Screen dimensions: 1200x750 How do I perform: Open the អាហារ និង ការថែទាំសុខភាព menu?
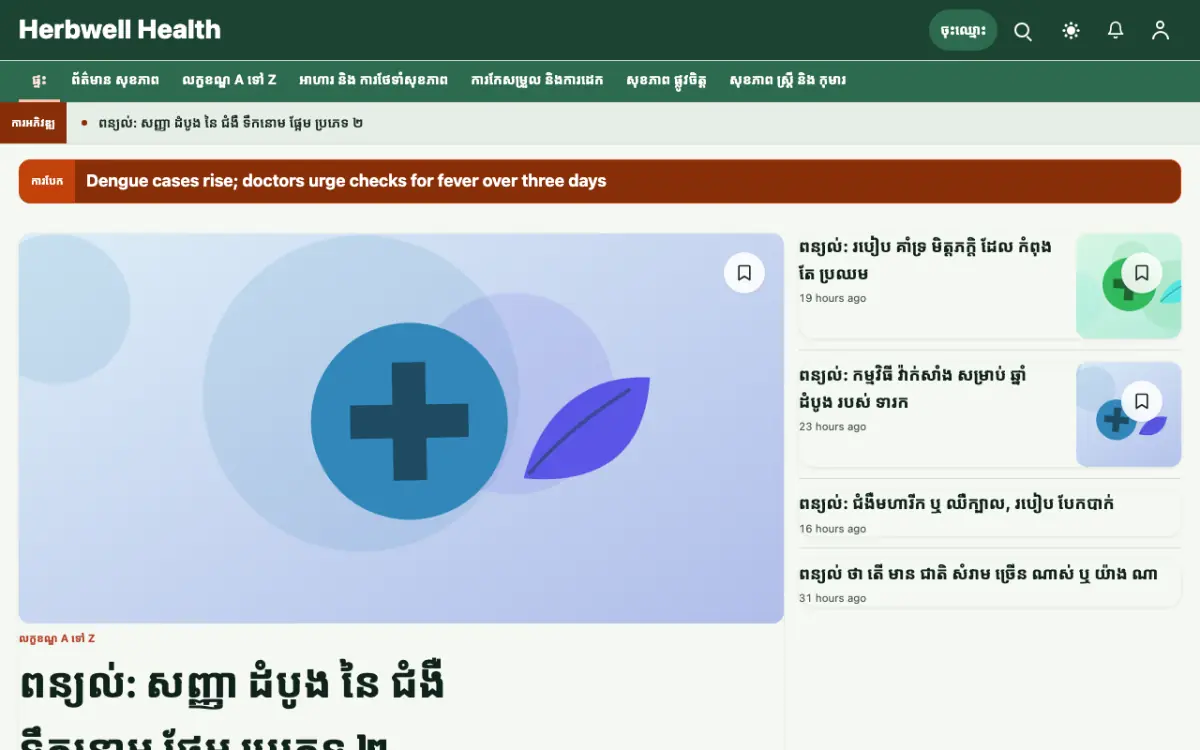(373, 80)
